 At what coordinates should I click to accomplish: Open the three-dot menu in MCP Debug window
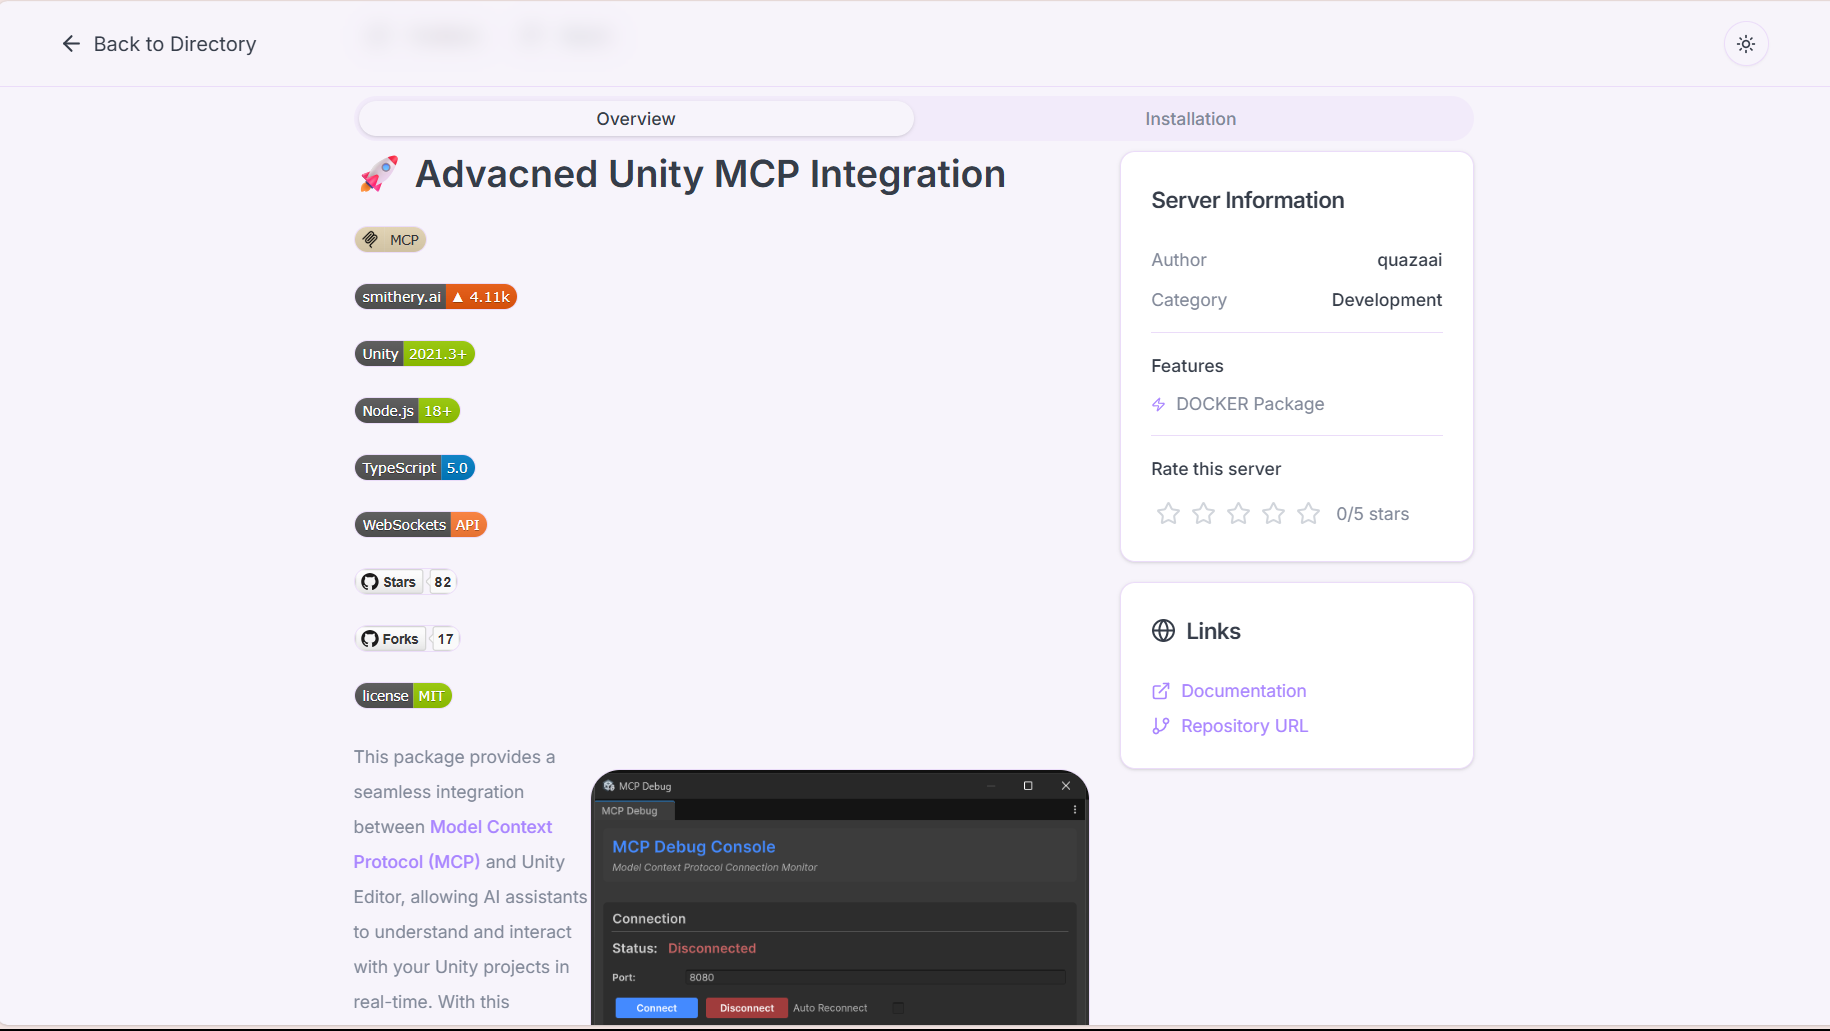tap(1075, 809)
